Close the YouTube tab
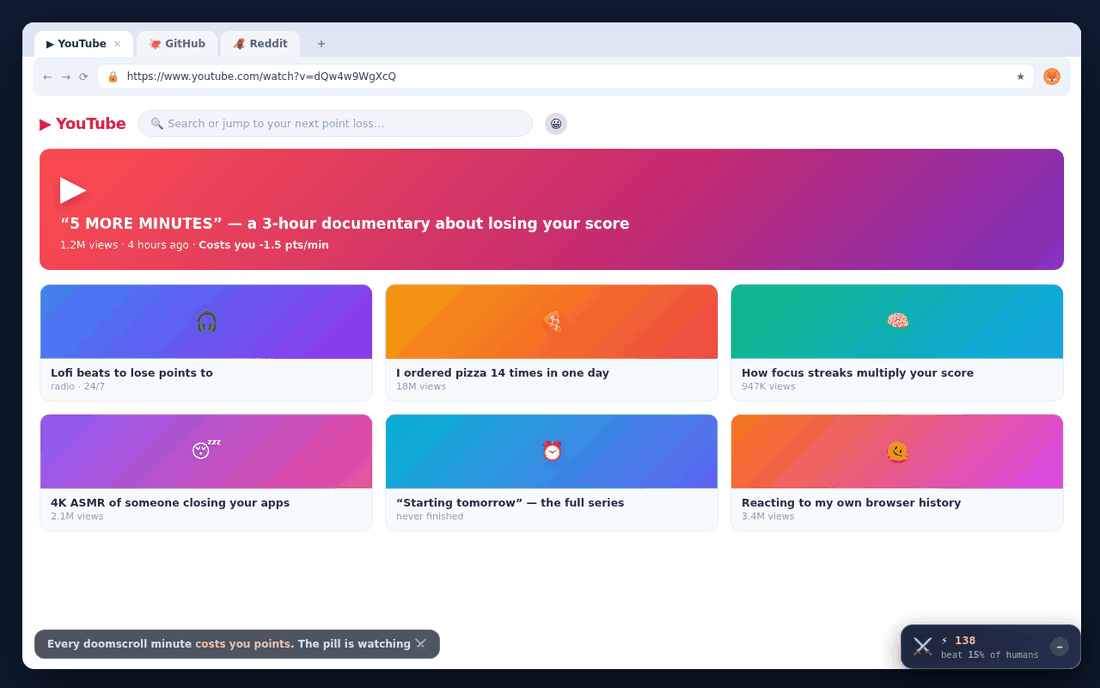 [x=117, y=43]
